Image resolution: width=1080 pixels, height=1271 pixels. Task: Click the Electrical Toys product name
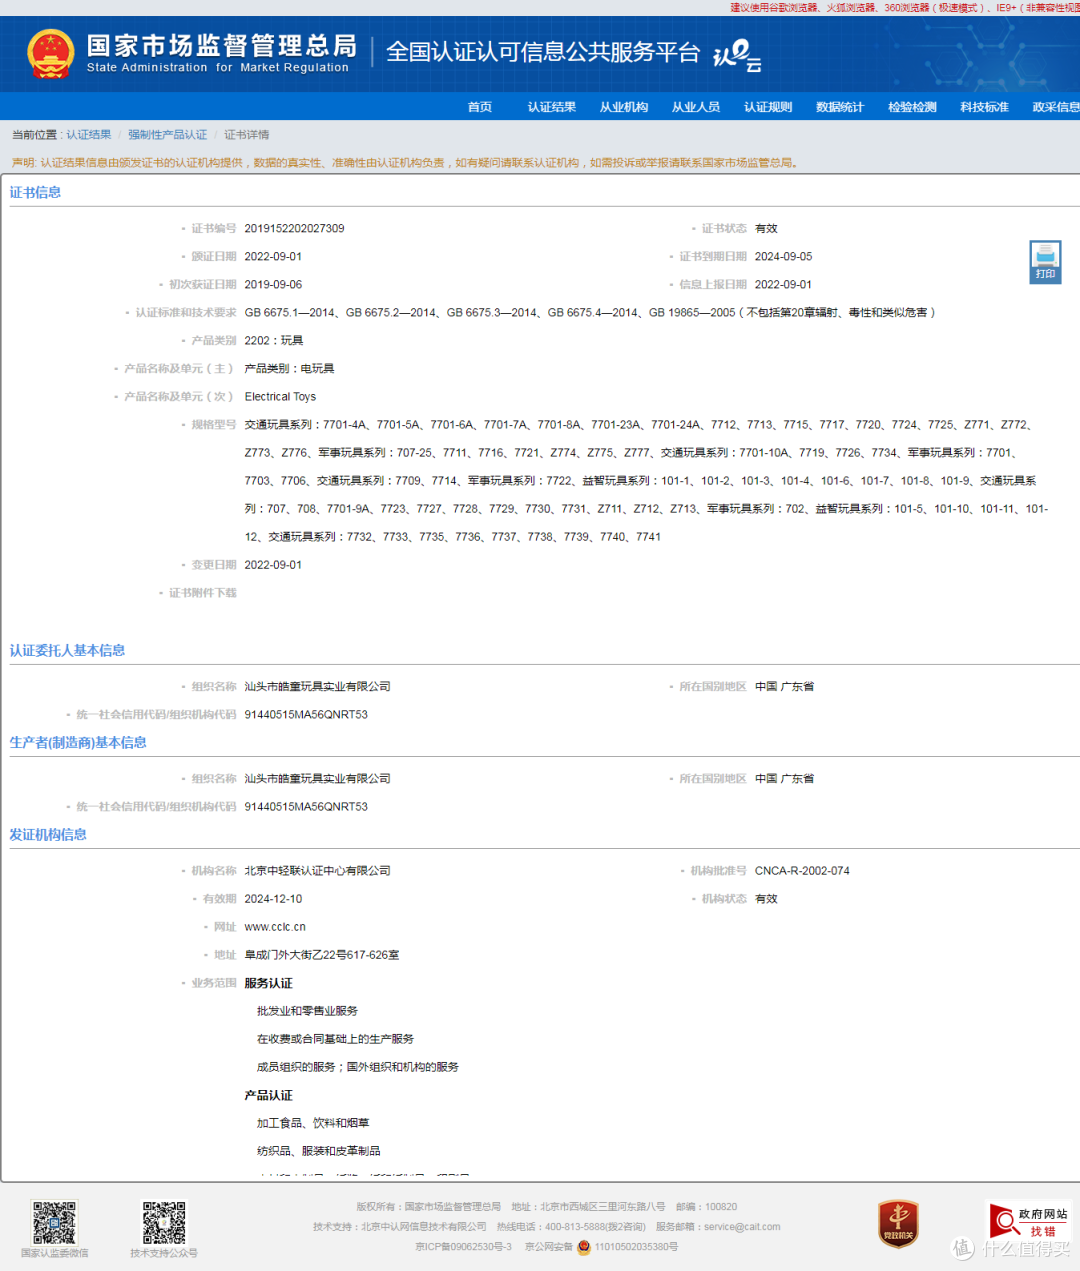[280, 397]
